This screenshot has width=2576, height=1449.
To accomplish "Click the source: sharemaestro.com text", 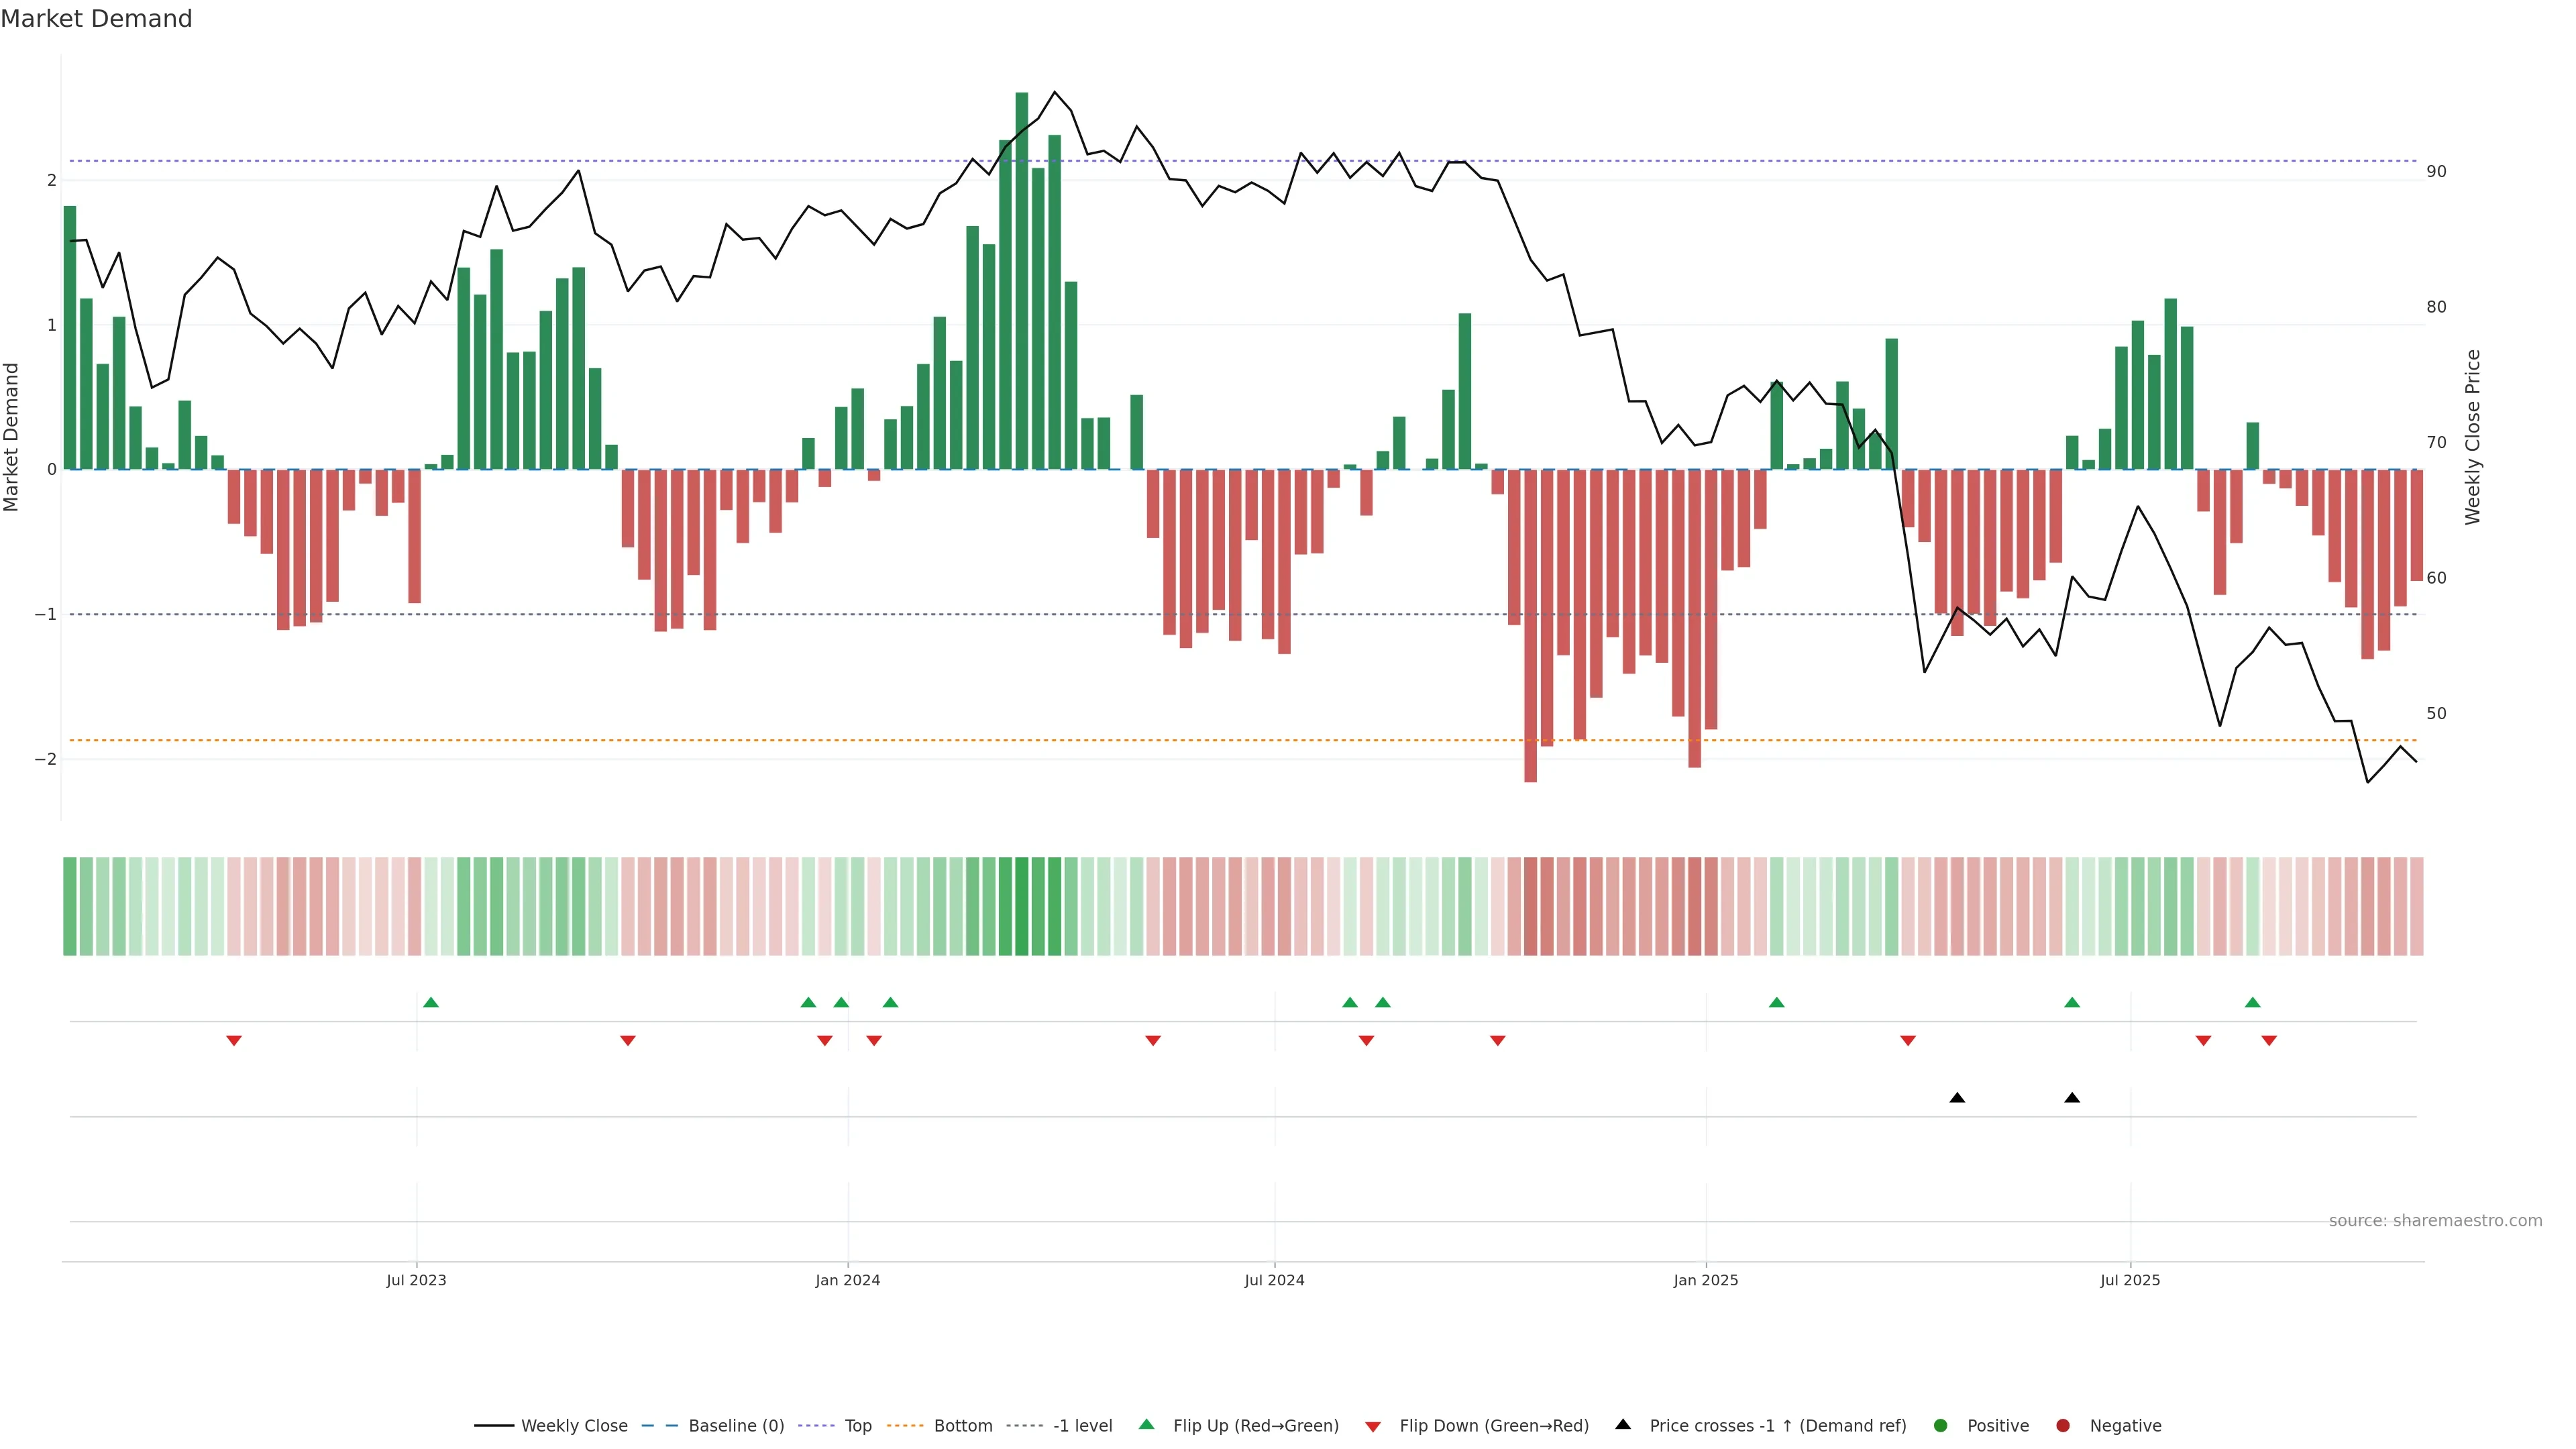I will (2435, 1220).
